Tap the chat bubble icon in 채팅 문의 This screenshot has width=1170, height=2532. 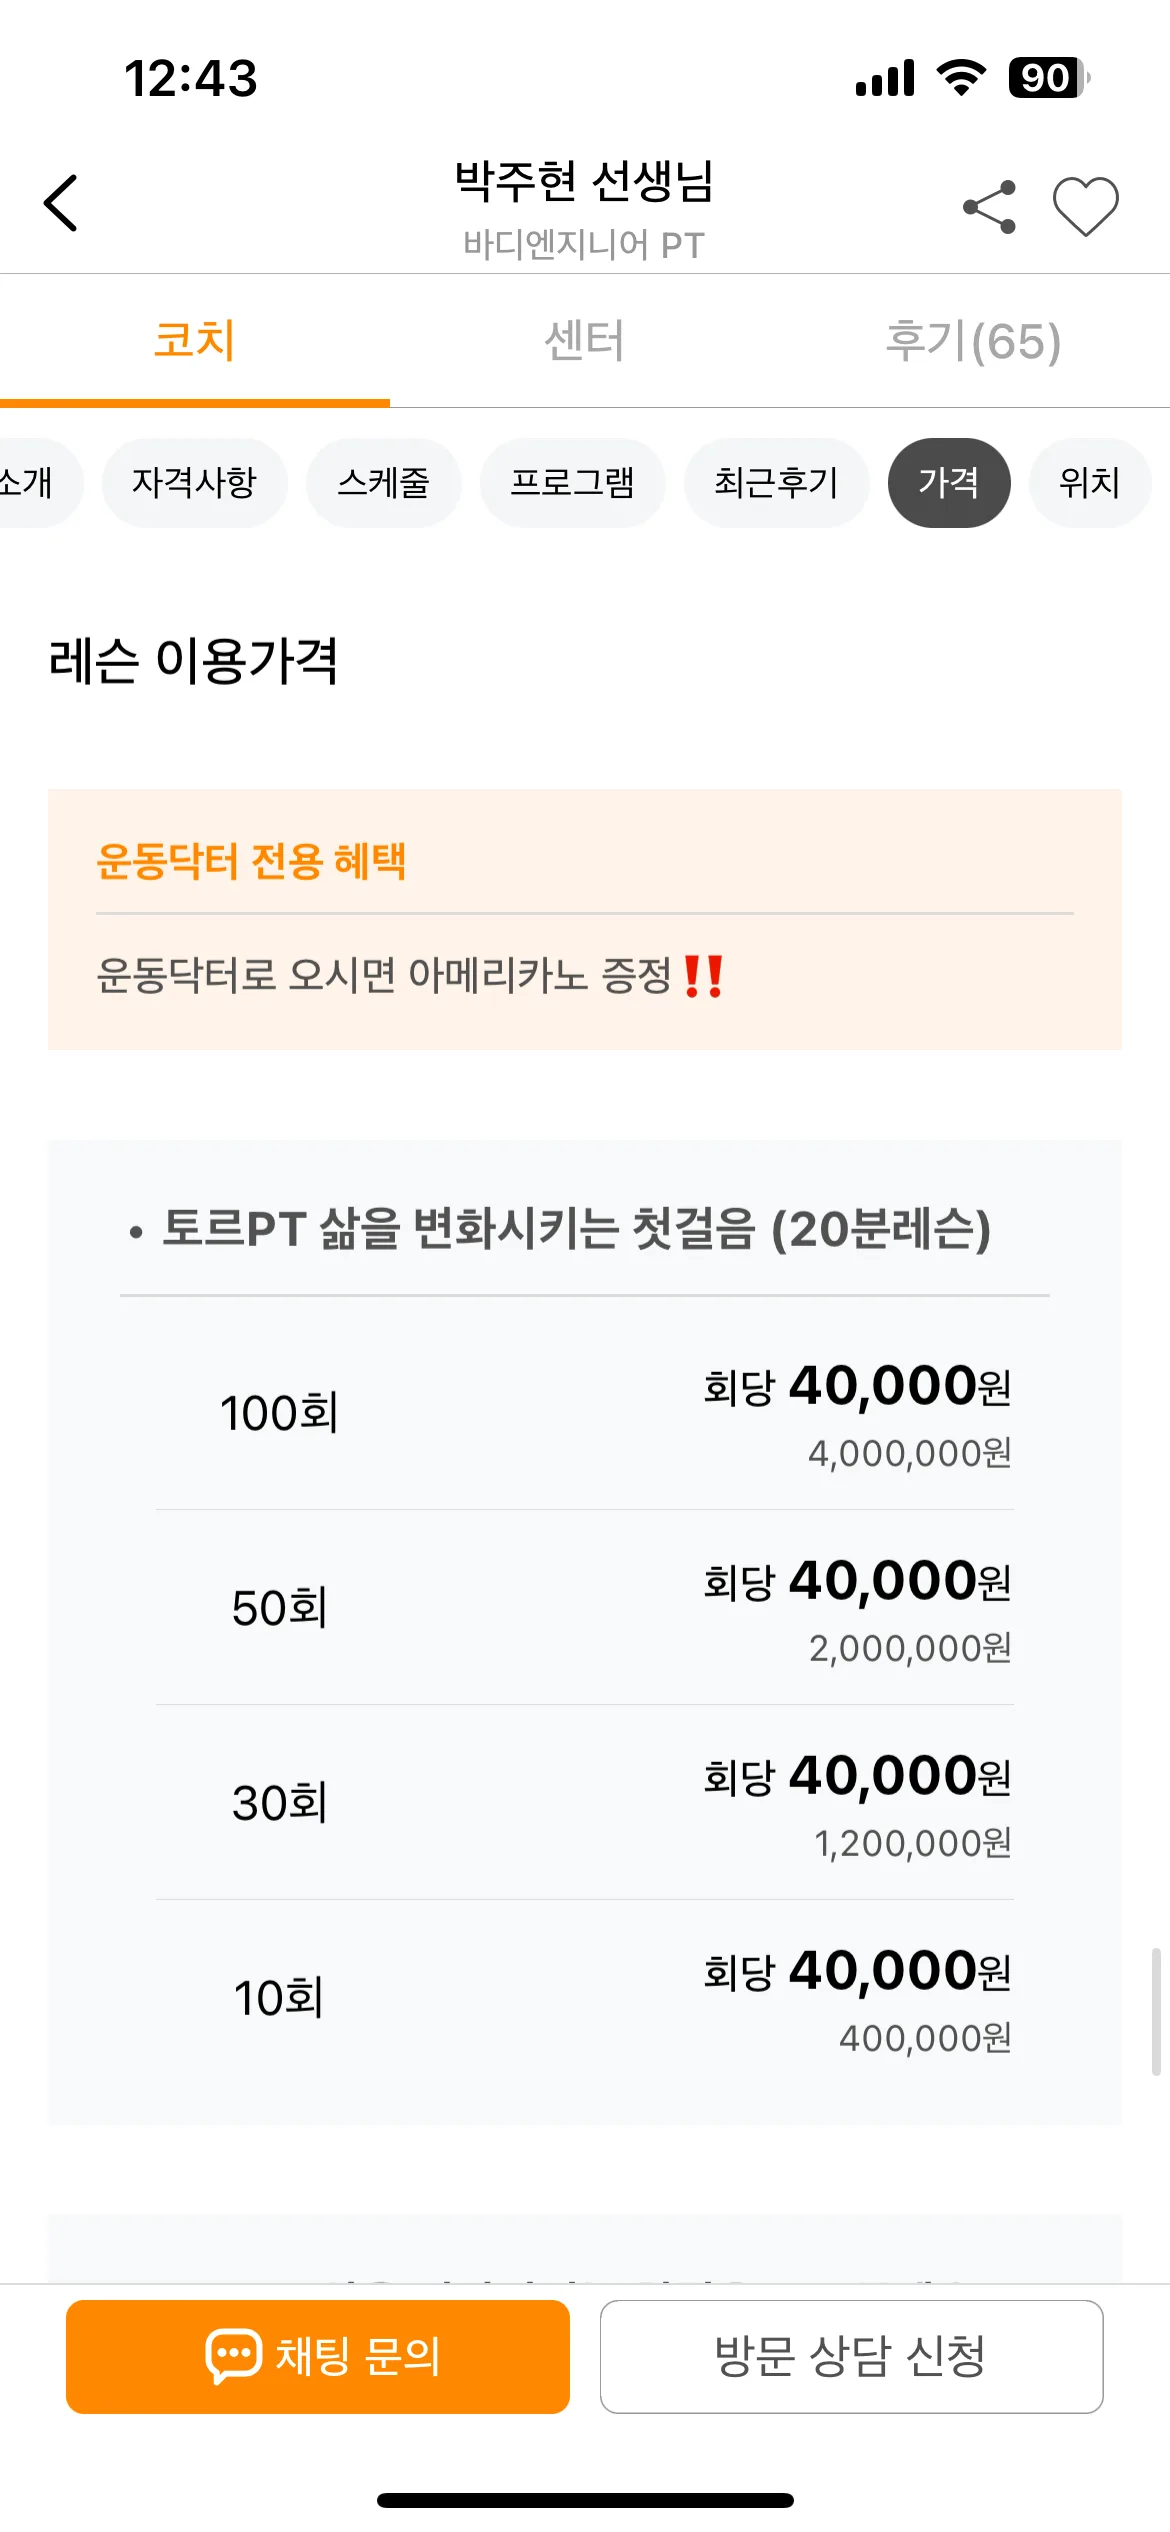(x=233, y=2356)
